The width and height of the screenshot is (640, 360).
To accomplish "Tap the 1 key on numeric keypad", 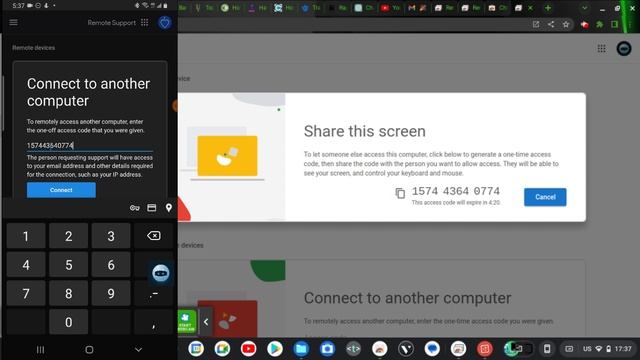I will point(26,236).
